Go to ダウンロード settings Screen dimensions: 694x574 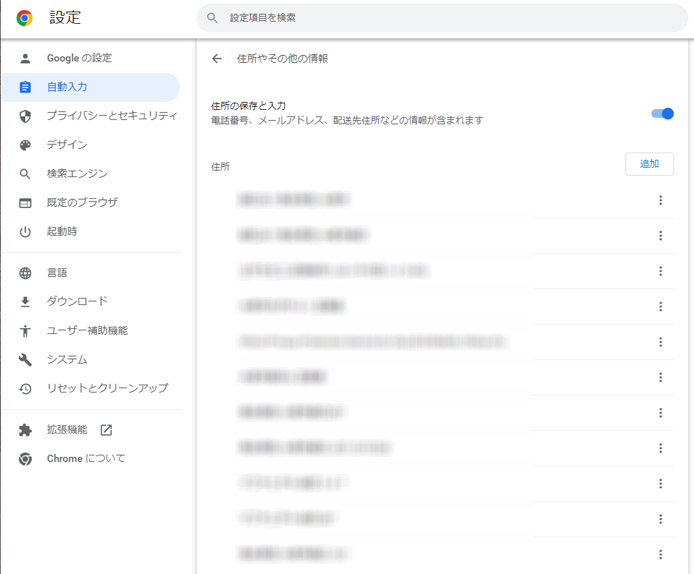(x=77, y=301)
